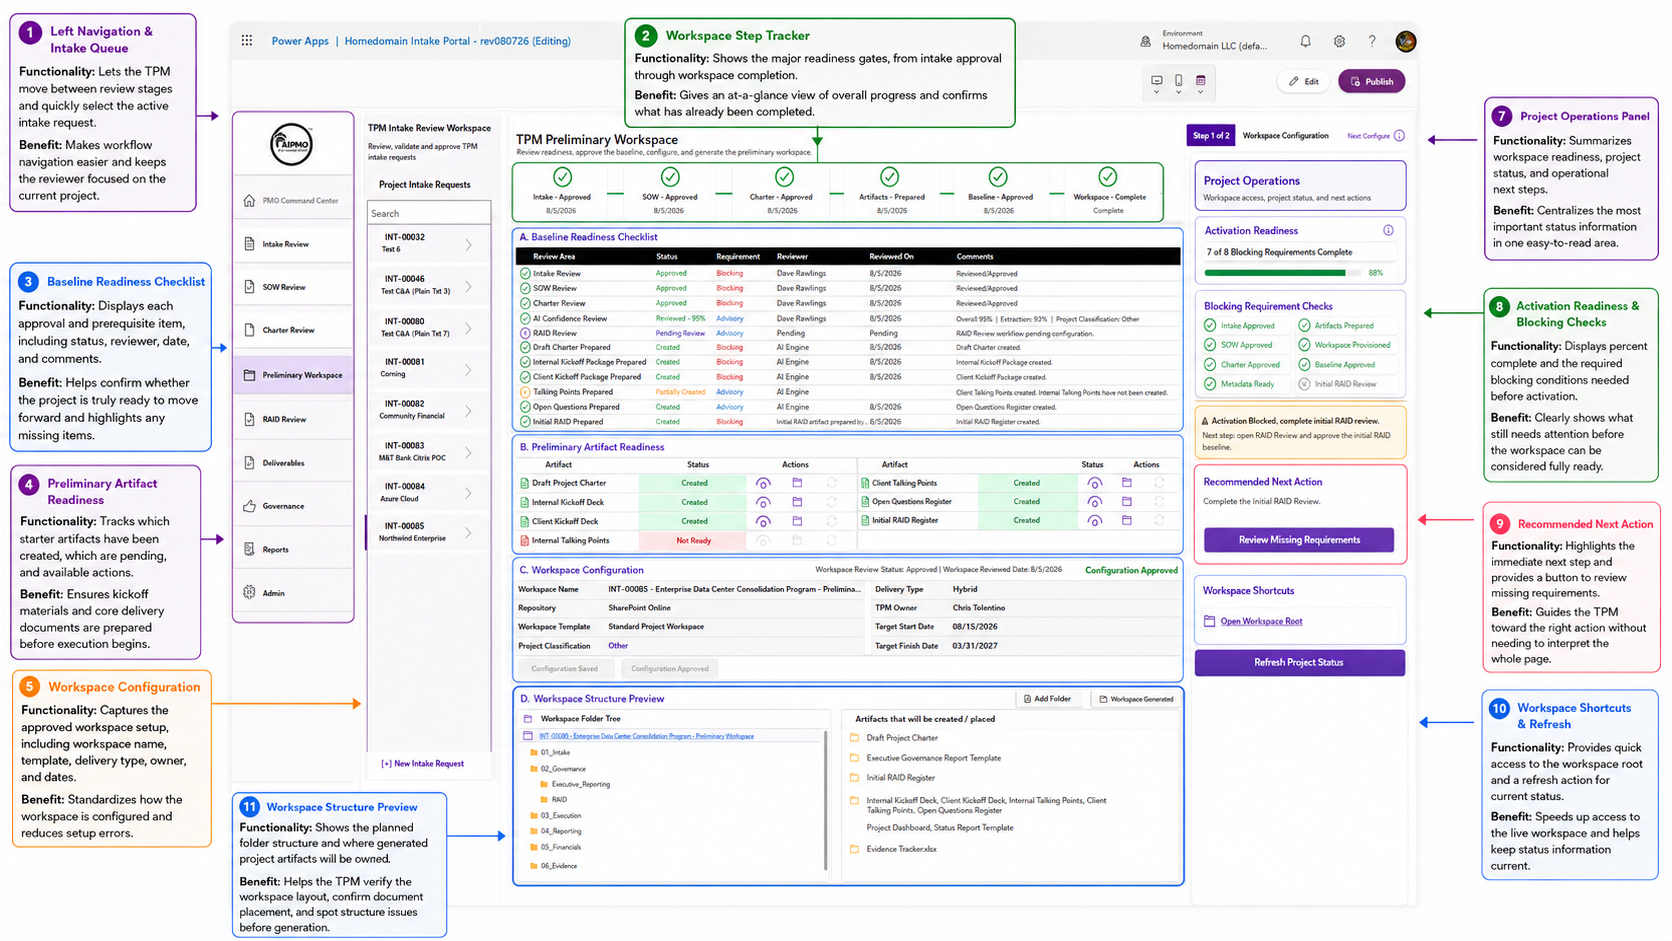Expand intake request INT-00081 Corning chevron
Image resolution: width=1672 pixels, height=941 pixels.
(469, 369)
